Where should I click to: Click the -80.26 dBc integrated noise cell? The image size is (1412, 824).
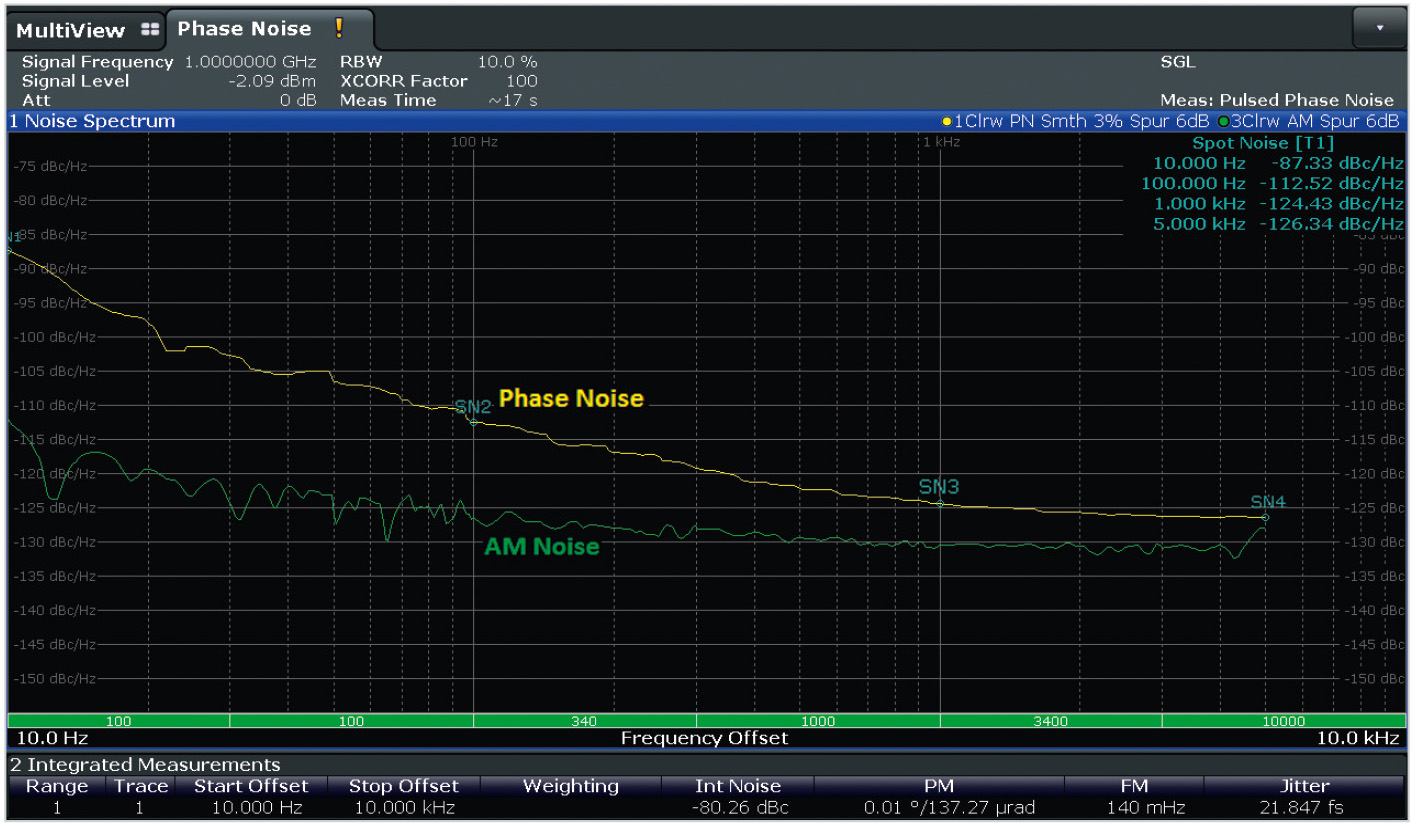pyautogui.click(x=738, y=807)
